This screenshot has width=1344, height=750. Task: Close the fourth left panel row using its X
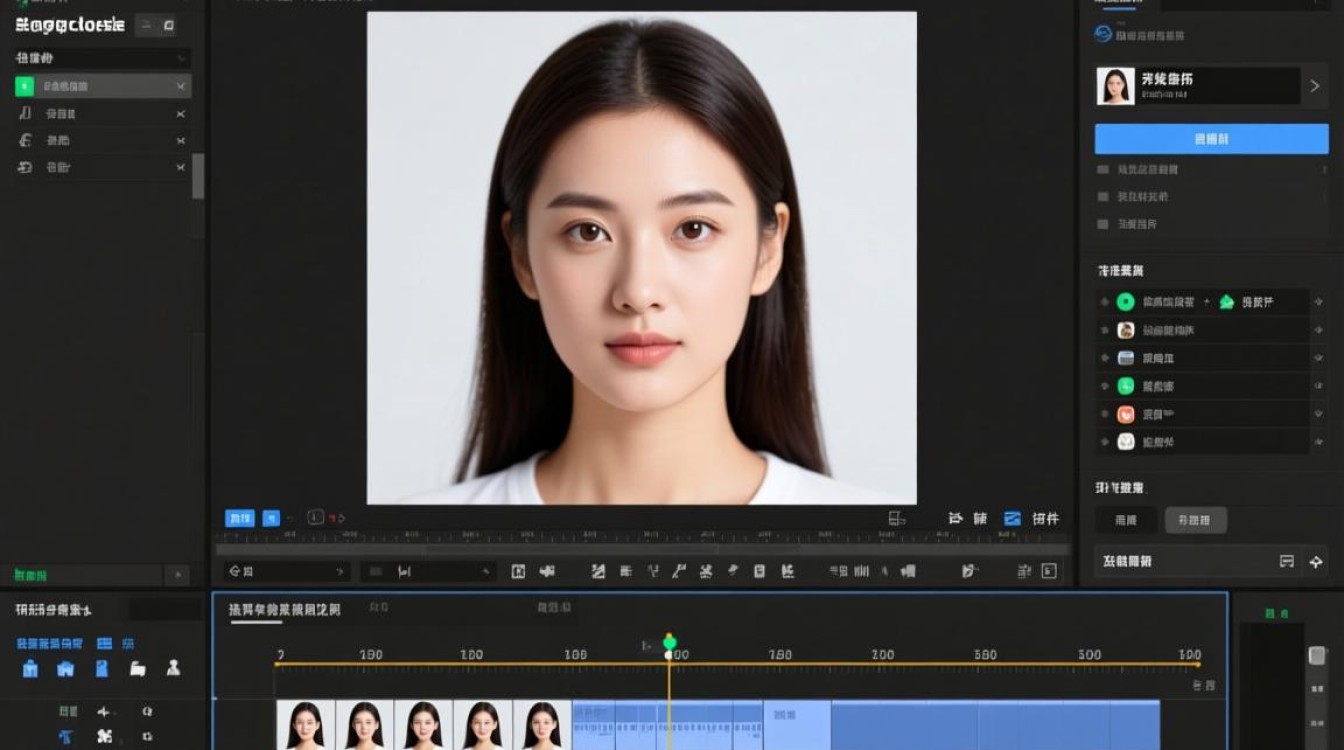[x=181, y=168]
